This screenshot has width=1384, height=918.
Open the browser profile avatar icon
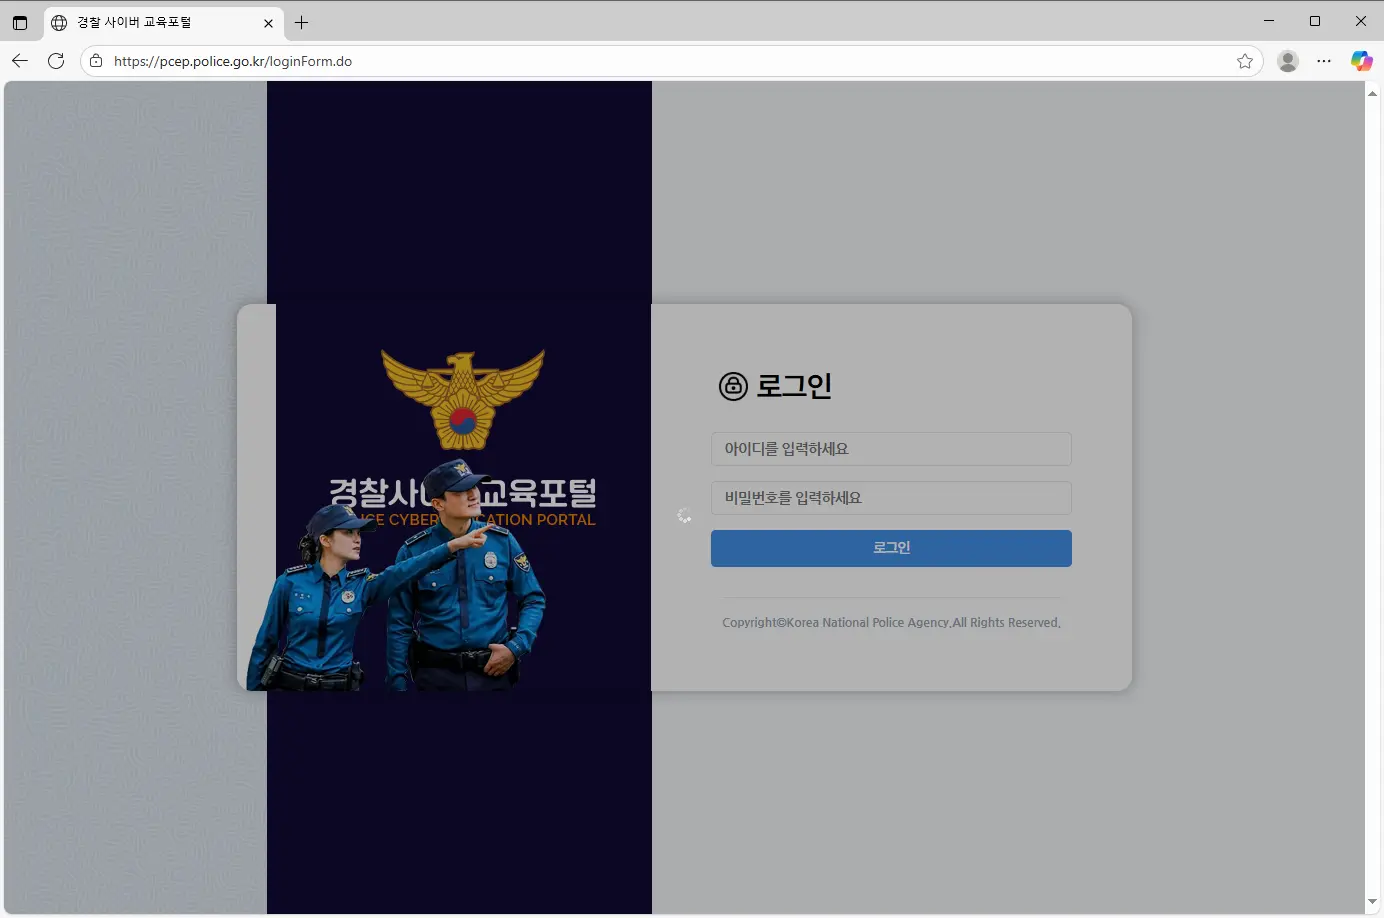click(x=1288, y=61)
